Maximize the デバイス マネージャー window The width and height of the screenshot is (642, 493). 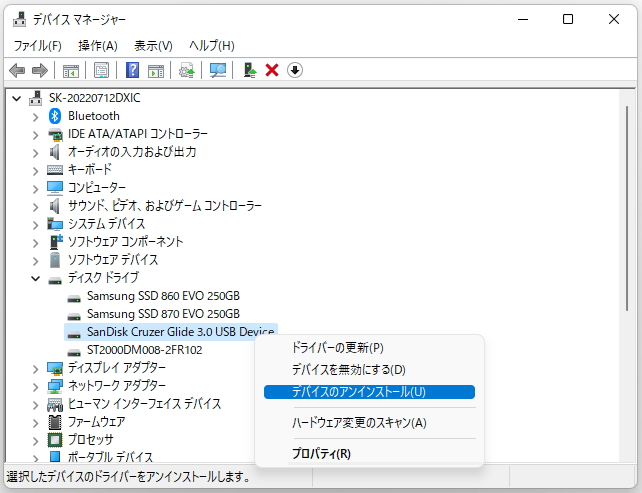[567, 19]
